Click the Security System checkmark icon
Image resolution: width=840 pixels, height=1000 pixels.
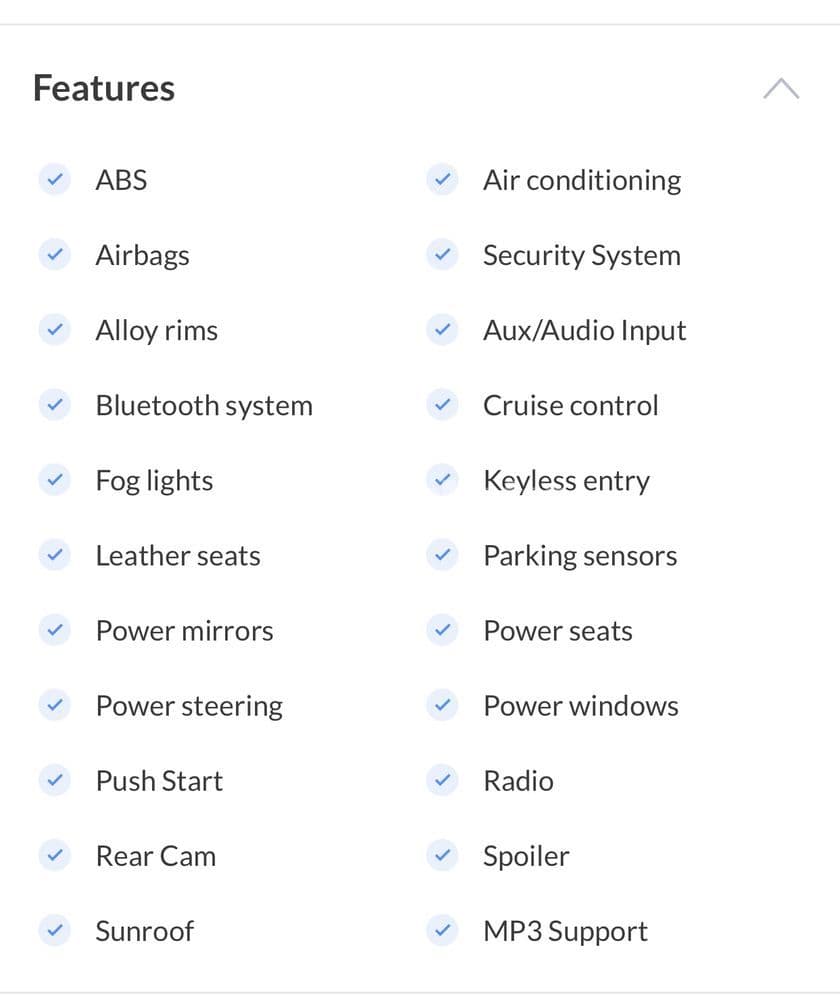tap(442, 255)
